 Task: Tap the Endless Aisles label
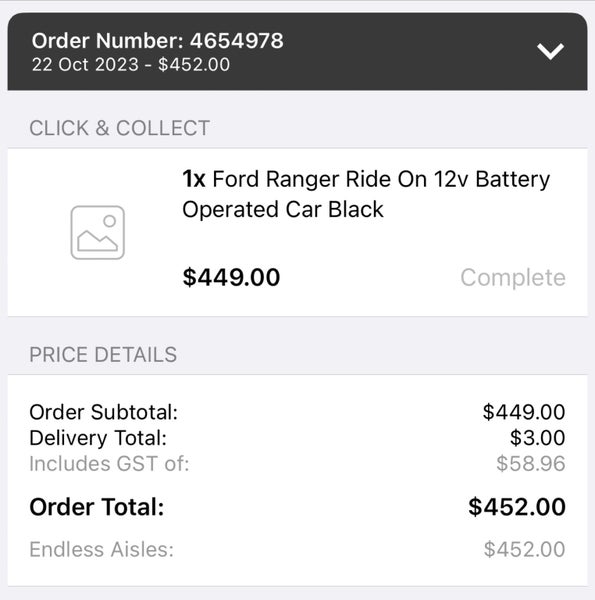(101, 549)
